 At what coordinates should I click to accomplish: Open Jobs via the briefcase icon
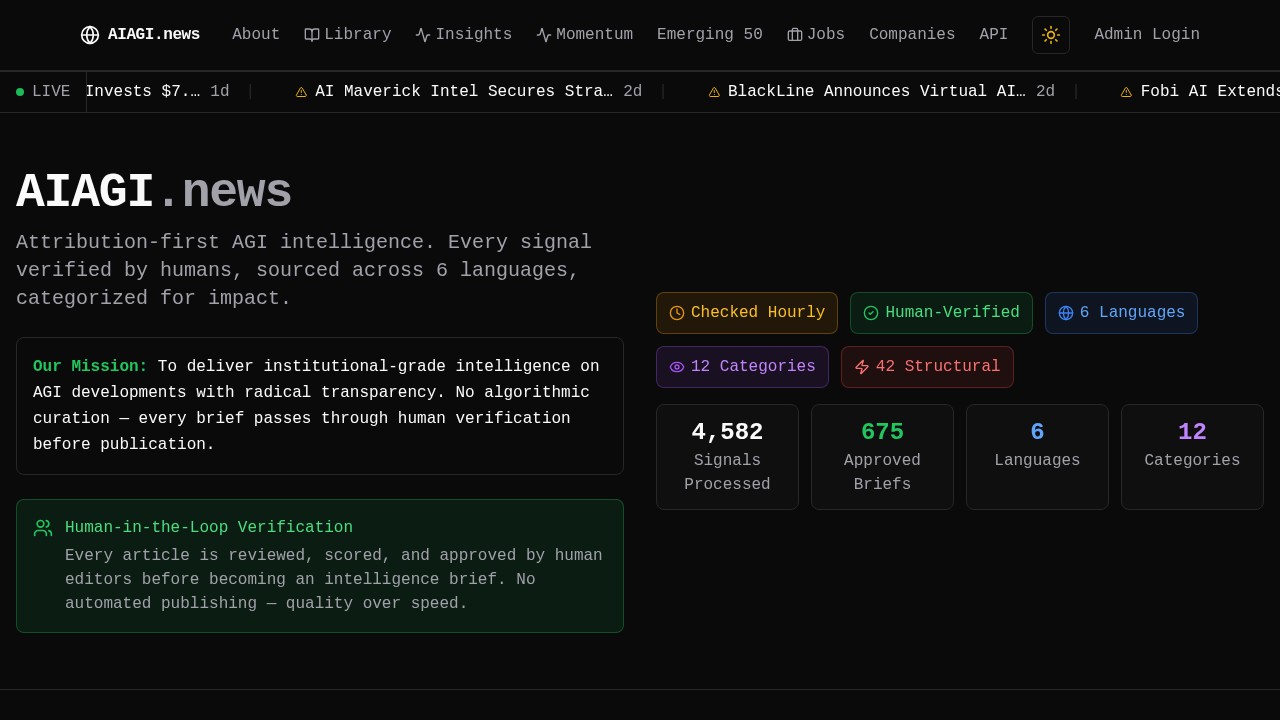(795, 35)
